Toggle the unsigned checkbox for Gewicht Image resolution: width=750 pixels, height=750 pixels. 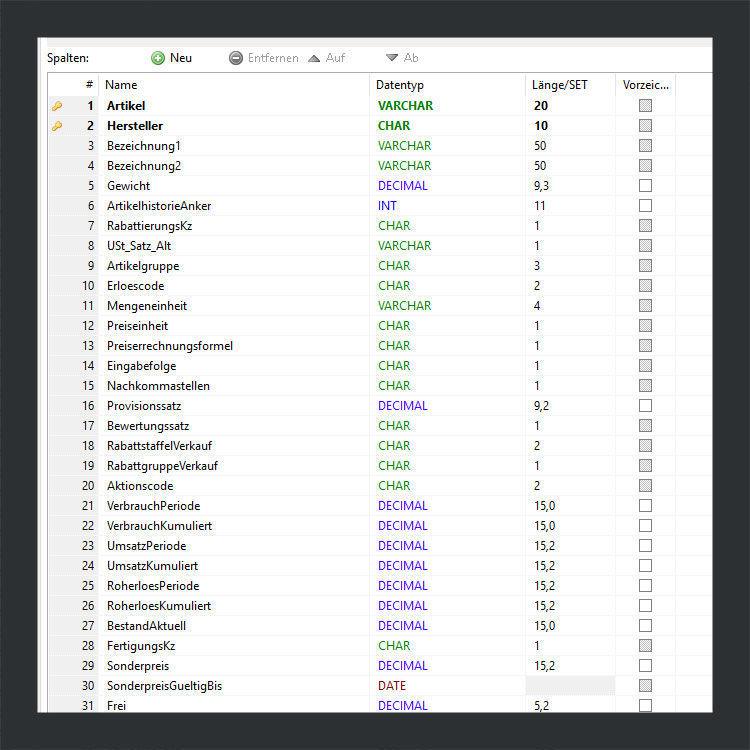[645, 186]
